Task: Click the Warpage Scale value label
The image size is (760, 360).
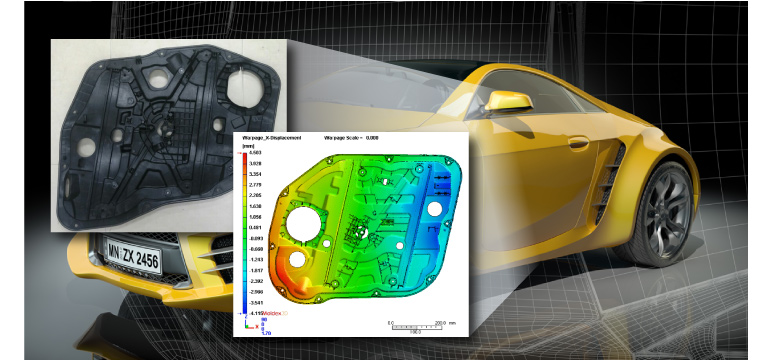Action: coord(351,138)
